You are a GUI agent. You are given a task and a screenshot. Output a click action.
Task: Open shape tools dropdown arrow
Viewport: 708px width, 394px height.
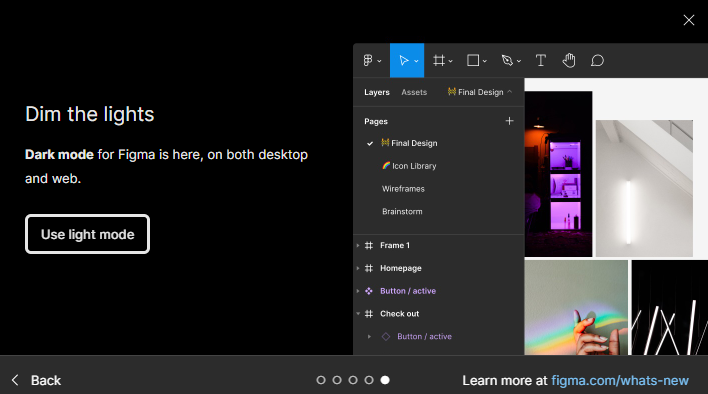(x=484, y=61)
